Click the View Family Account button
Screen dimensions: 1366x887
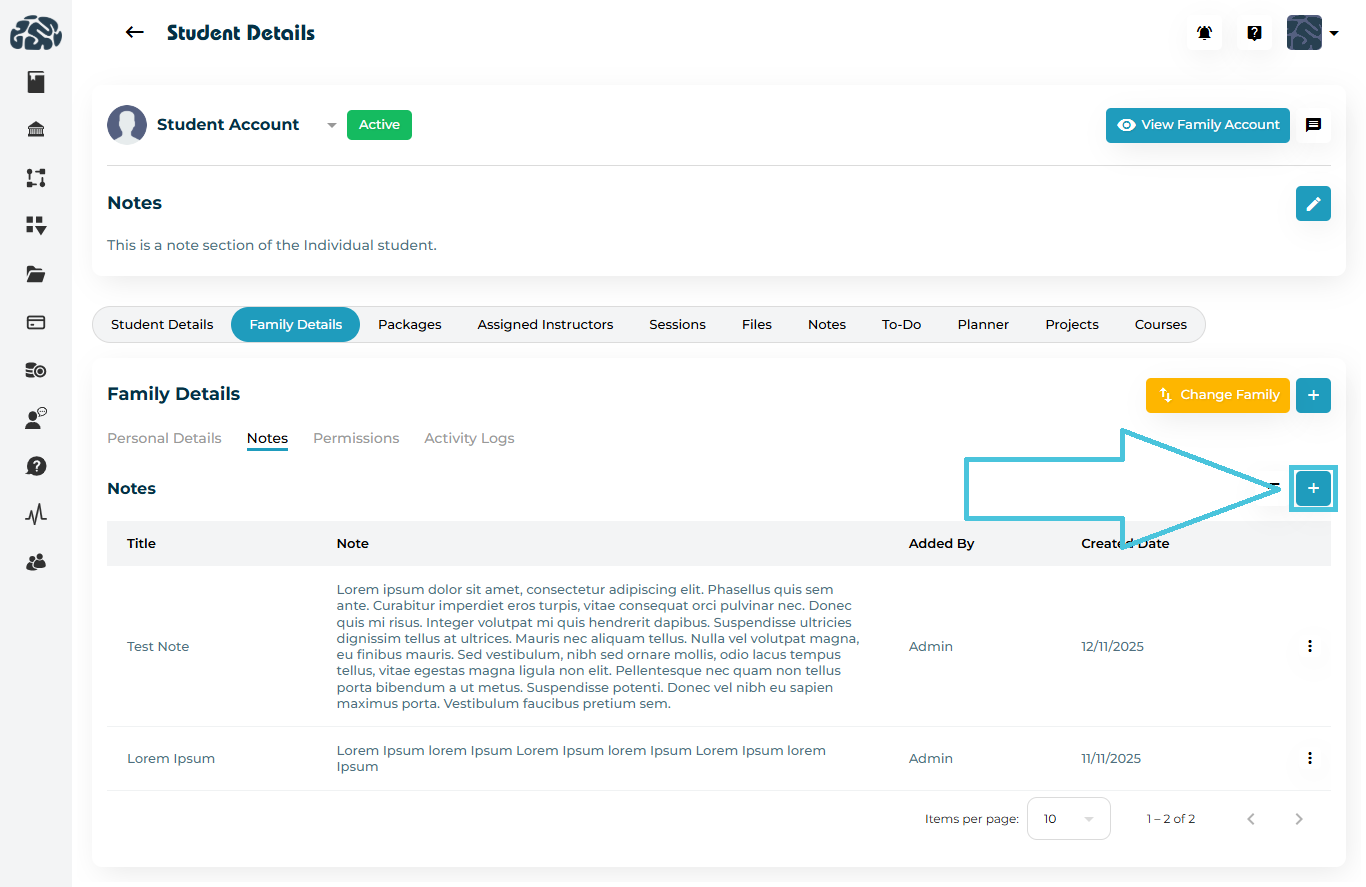coord(1197,125)
